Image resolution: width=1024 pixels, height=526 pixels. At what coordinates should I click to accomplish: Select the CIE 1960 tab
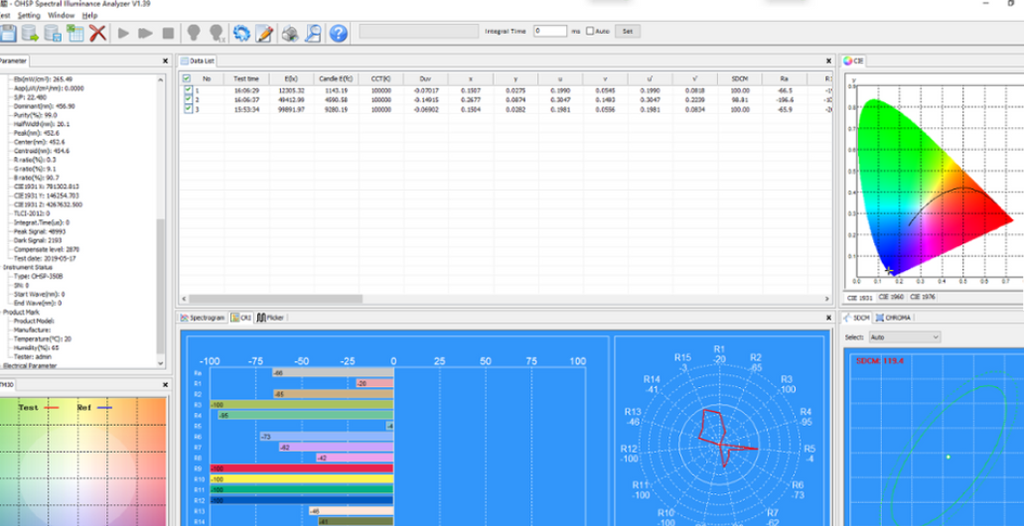[891, 297]
